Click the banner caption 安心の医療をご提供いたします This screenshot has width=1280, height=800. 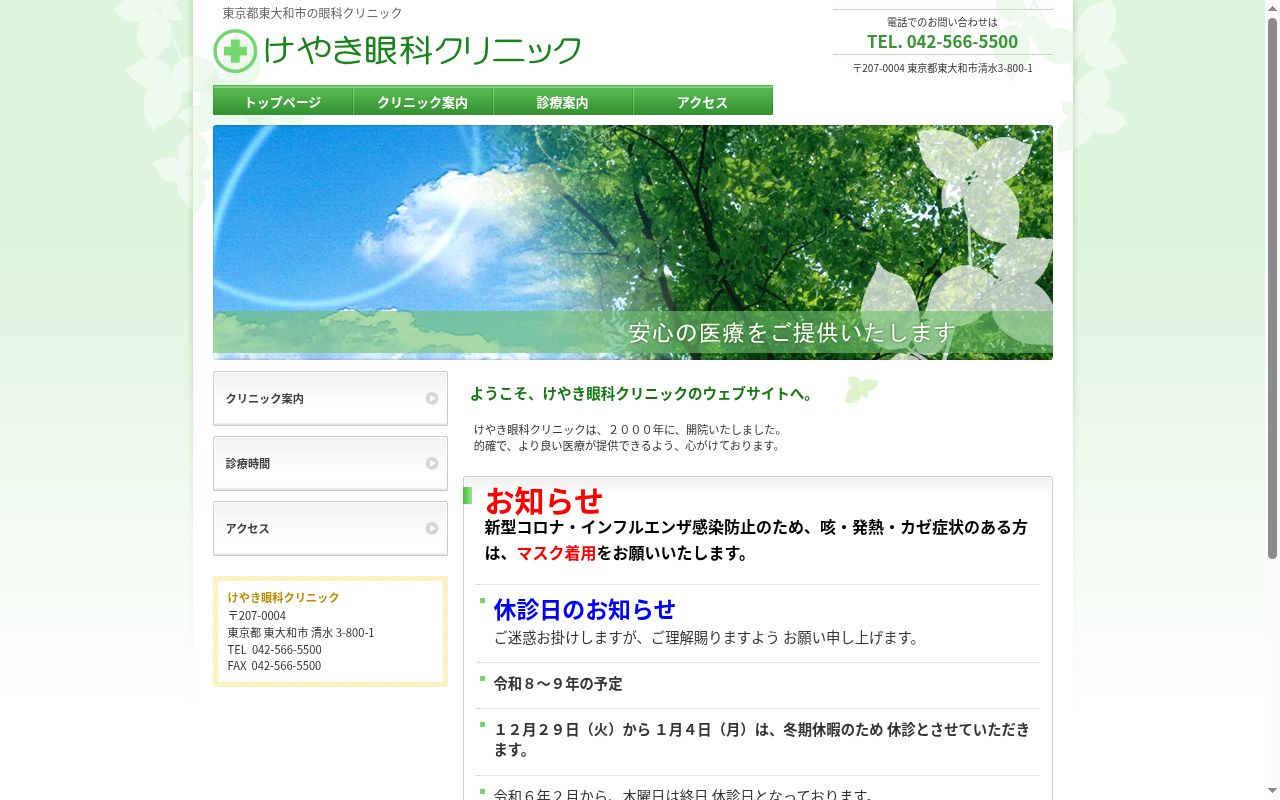click(792, 333)
